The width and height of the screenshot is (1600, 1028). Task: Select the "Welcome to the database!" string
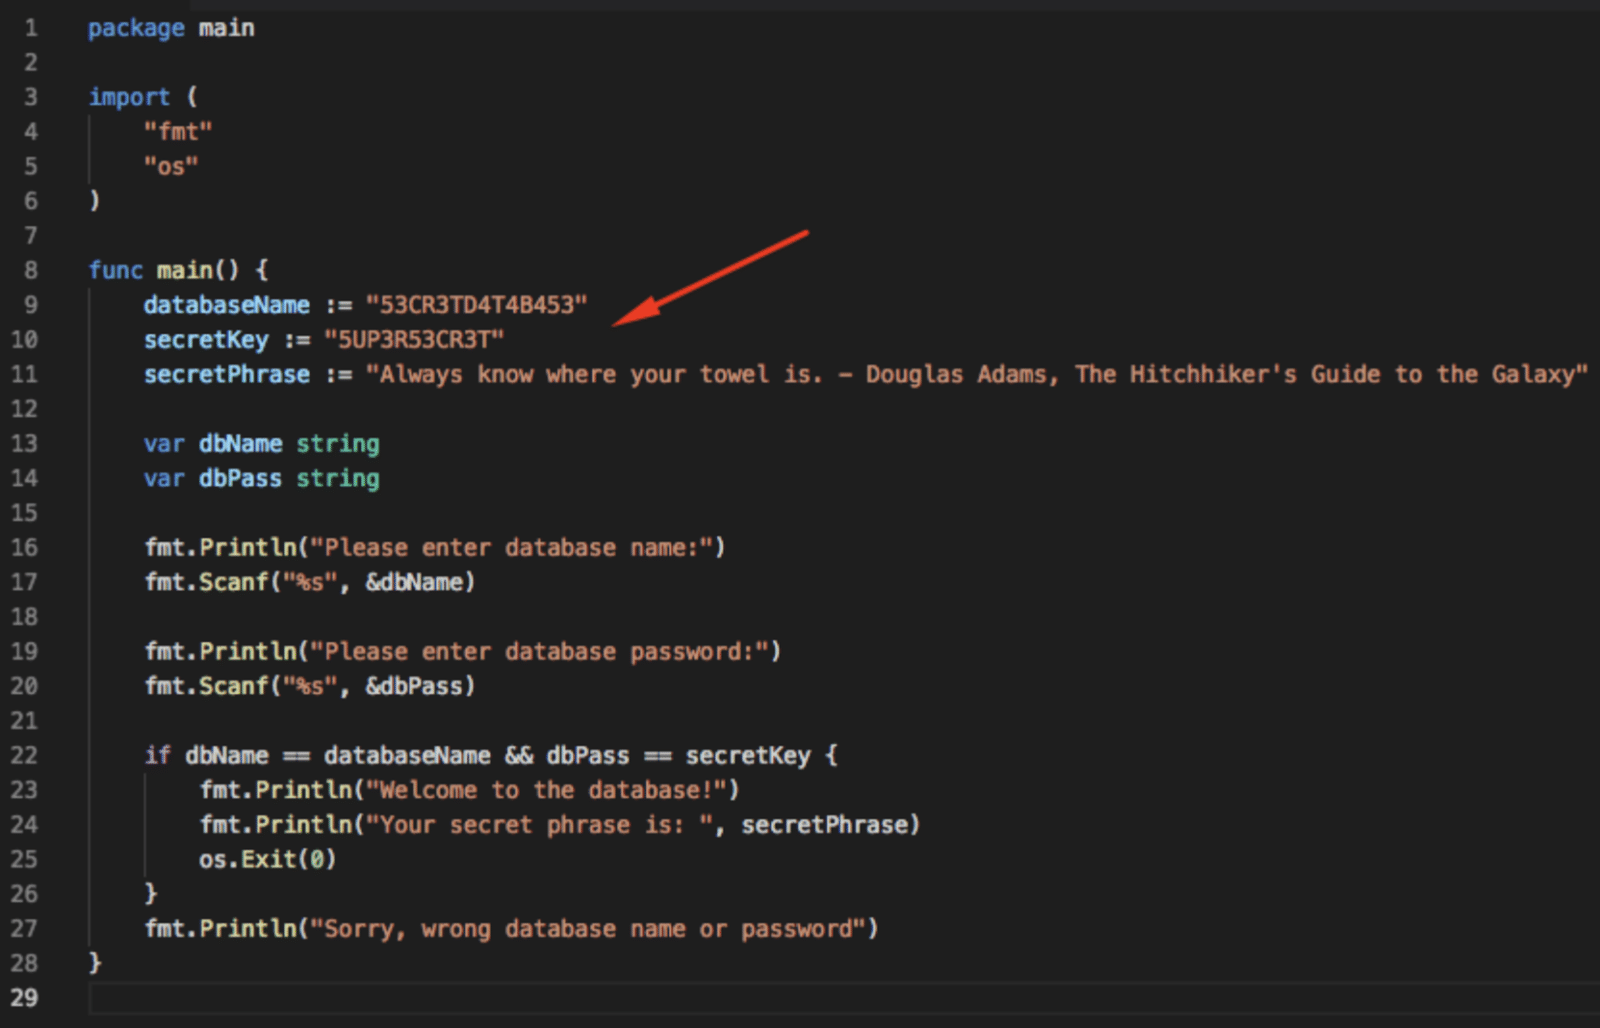[x=550, y=789]
